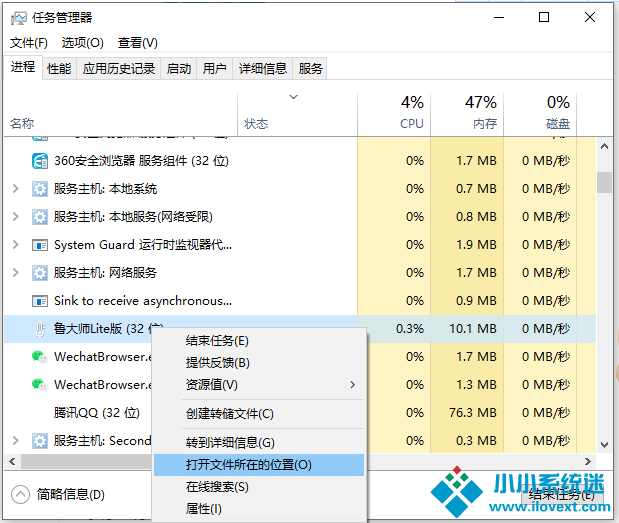
Task: Click the gear icon for 服务主机: 网络服务
Action: point(40,273)
